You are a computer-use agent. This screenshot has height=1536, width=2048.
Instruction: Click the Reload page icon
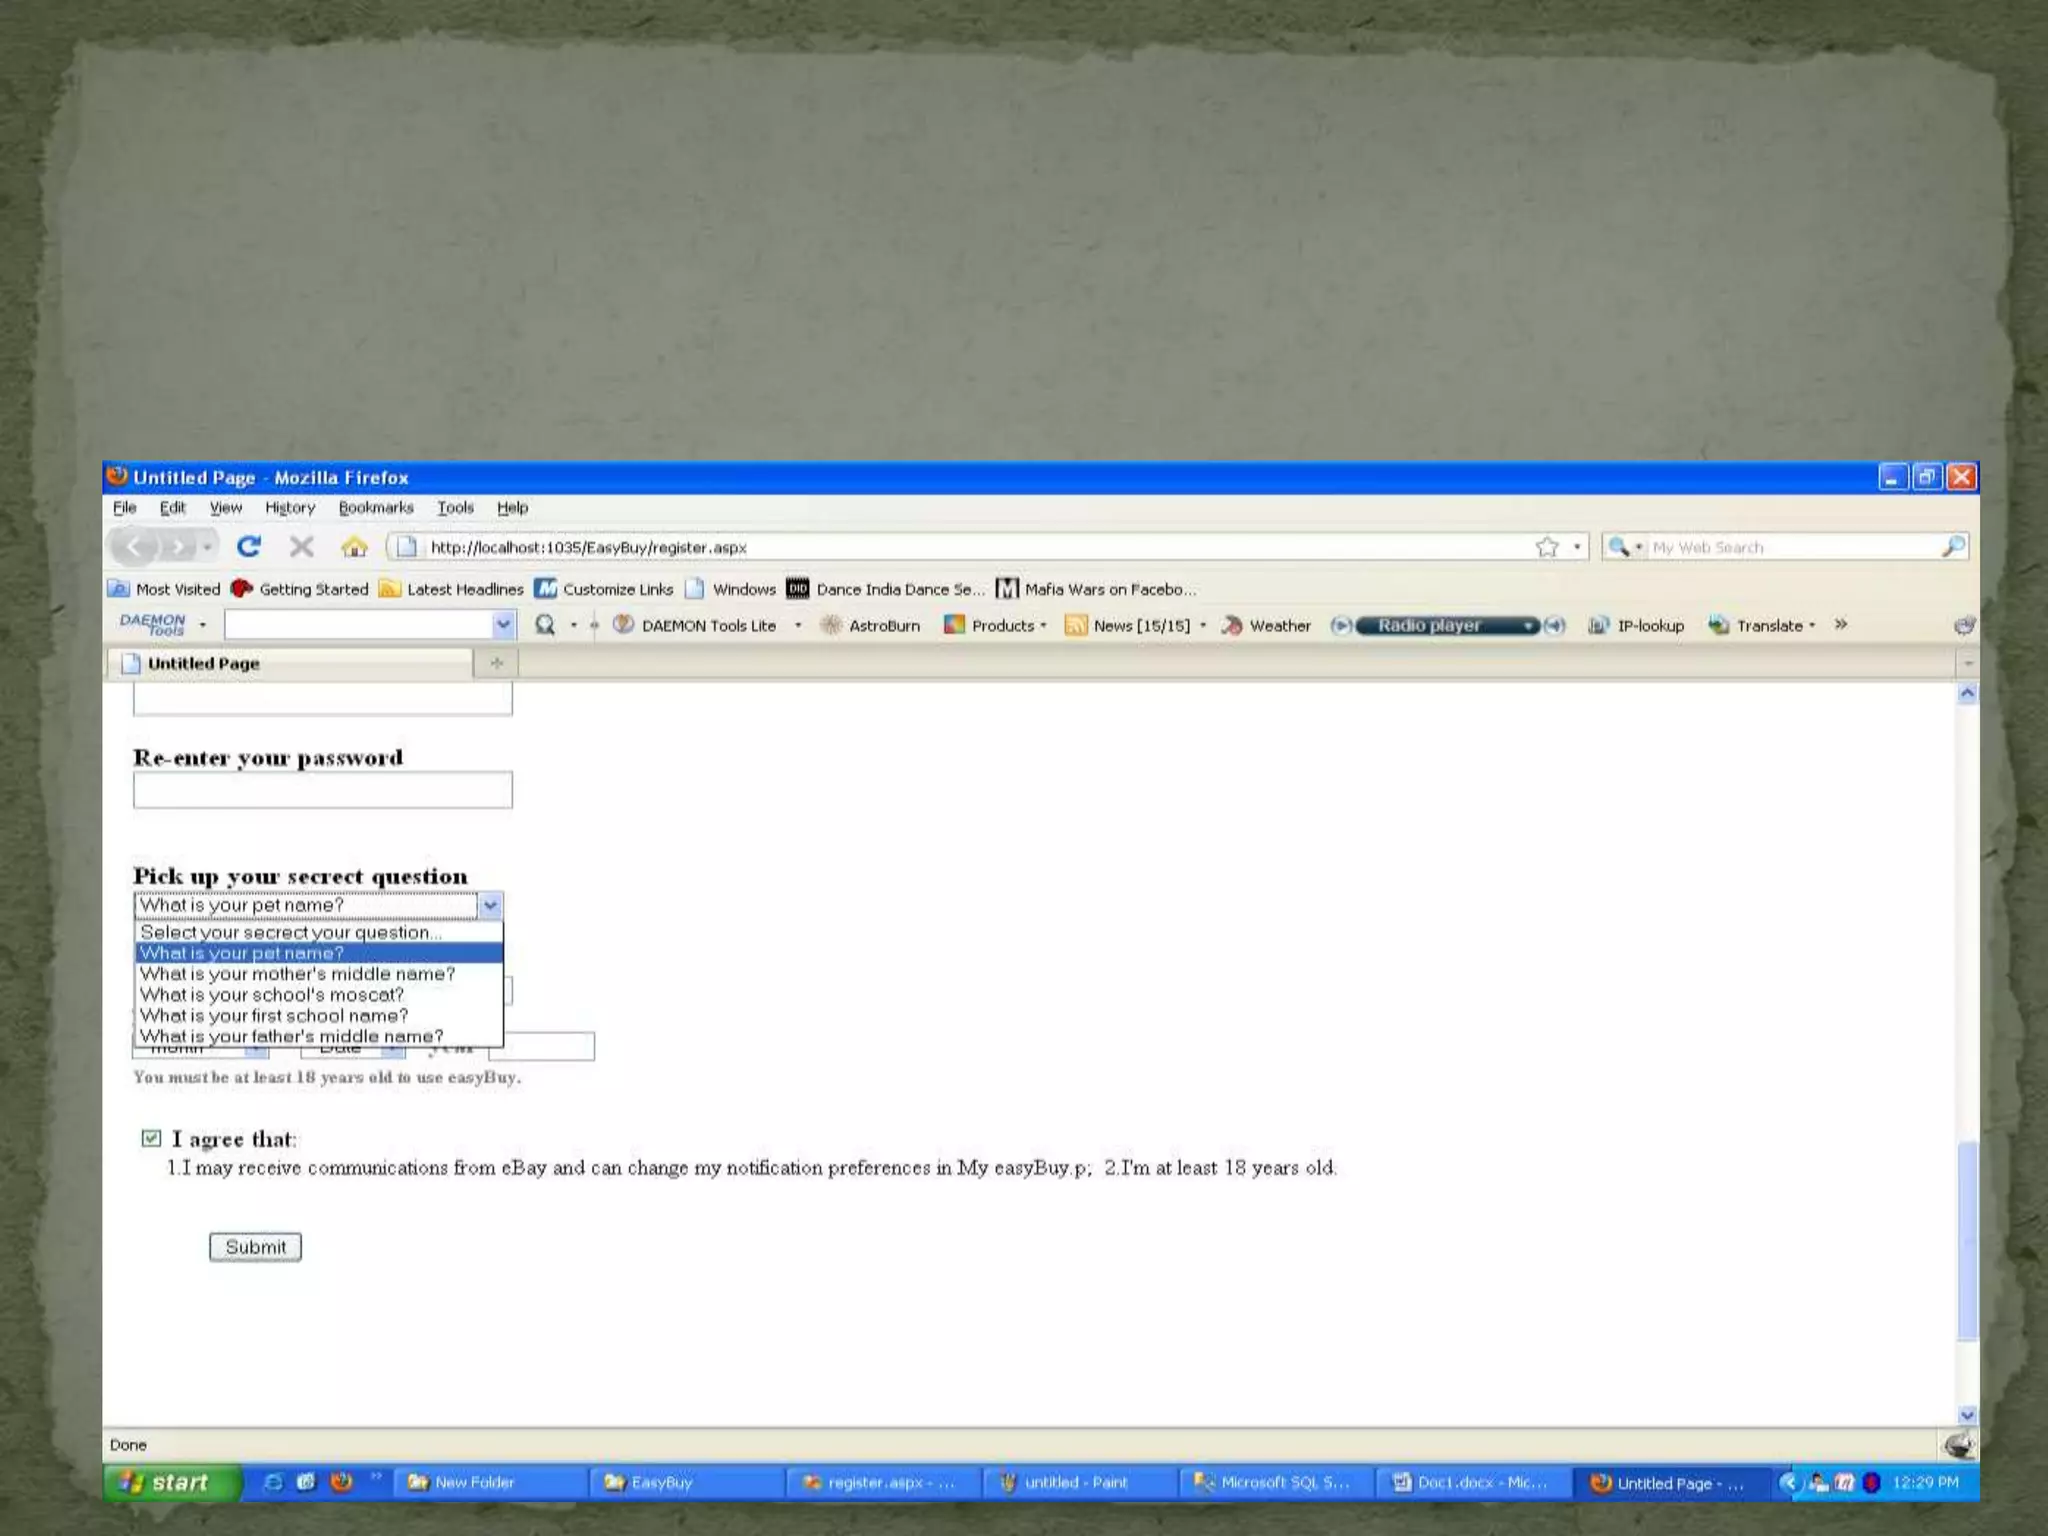[x=249, y=546]
